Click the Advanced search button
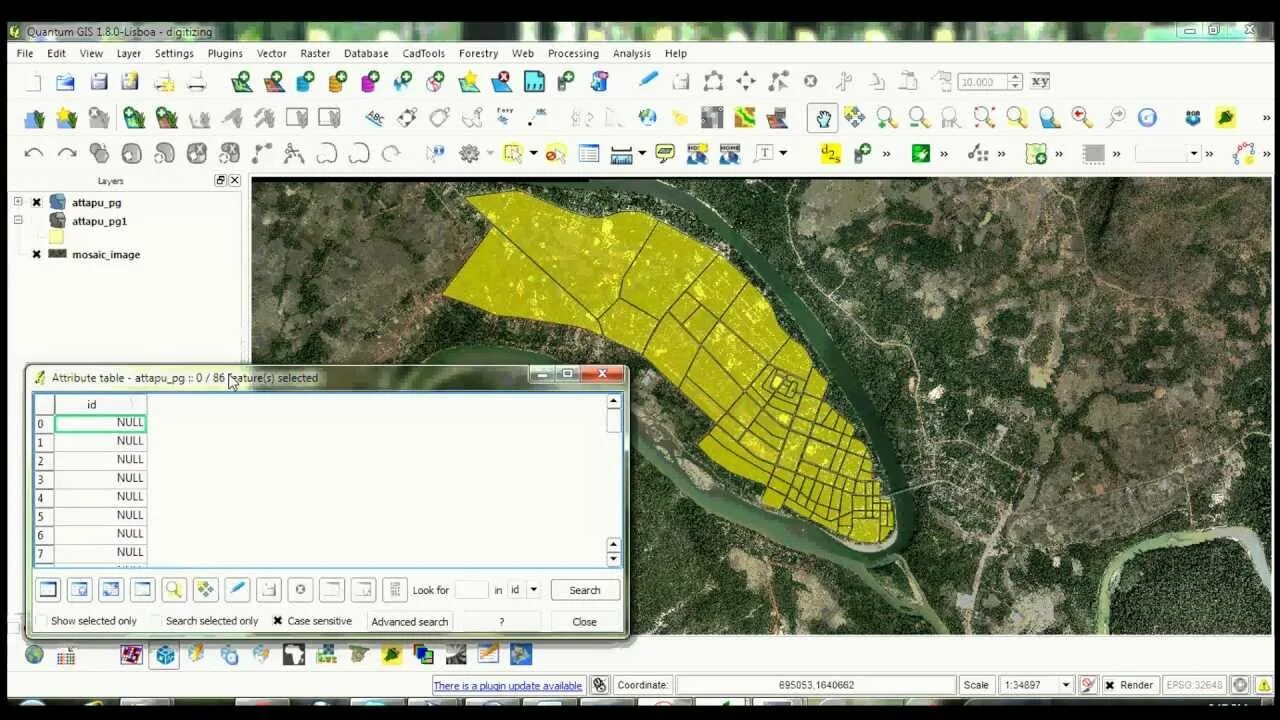1280x720 pixels. click(x=409, y=621)
